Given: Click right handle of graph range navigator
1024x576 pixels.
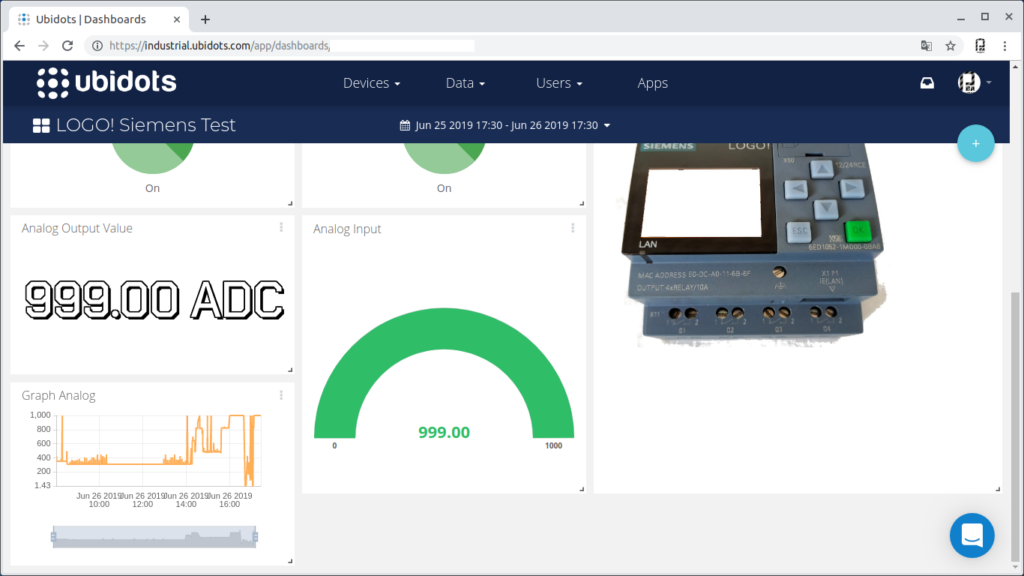Looking at the screenshot, I should [255, 537].
